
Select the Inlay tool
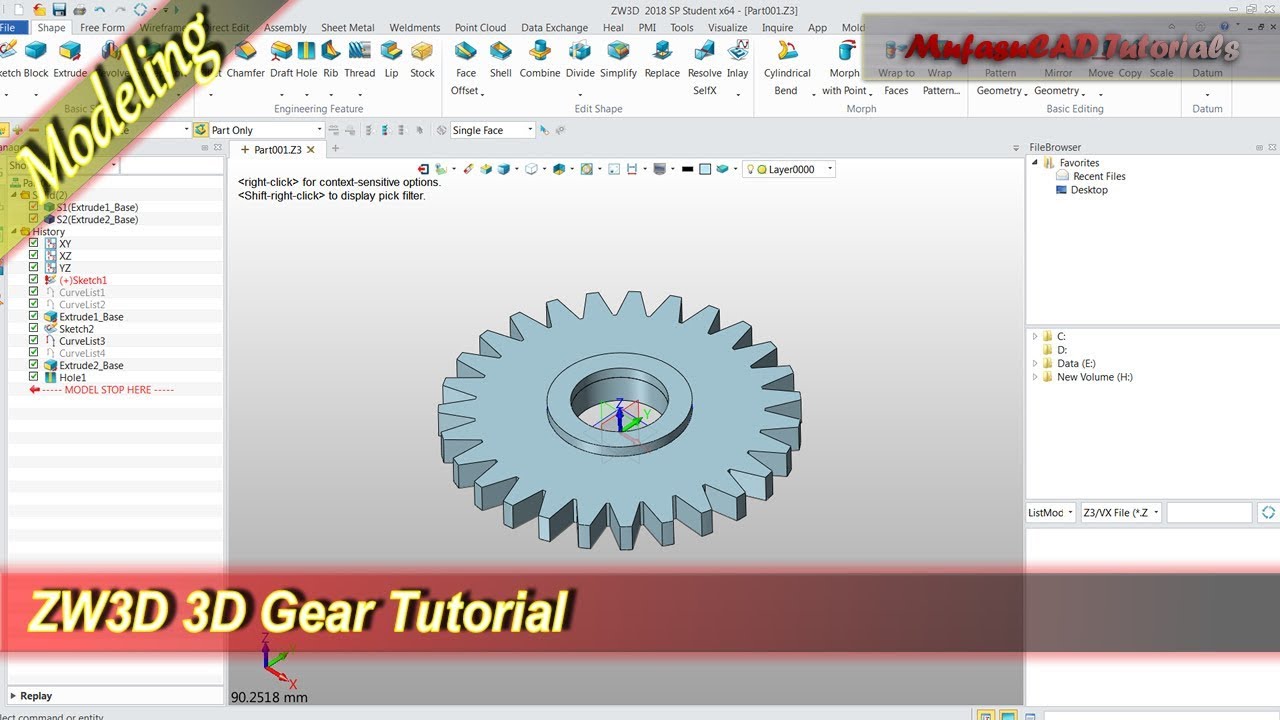point(737,59)
